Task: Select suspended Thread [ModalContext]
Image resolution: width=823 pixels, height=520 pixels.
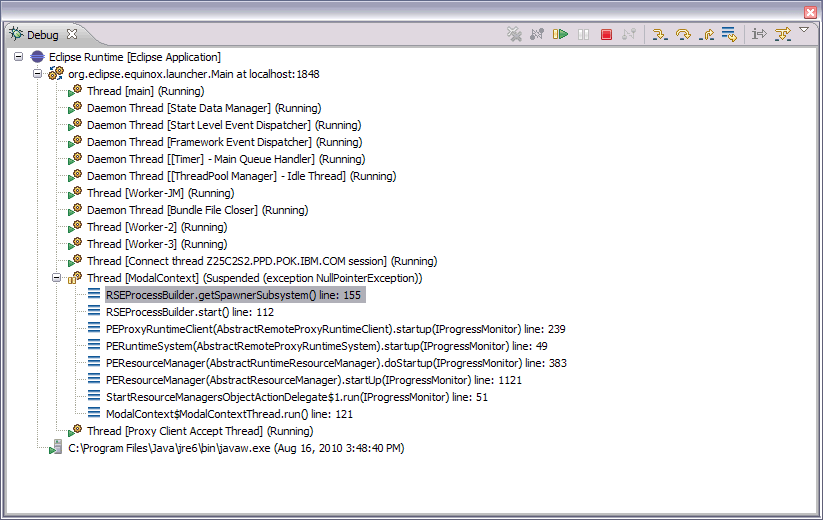Action: click(255, 278)
